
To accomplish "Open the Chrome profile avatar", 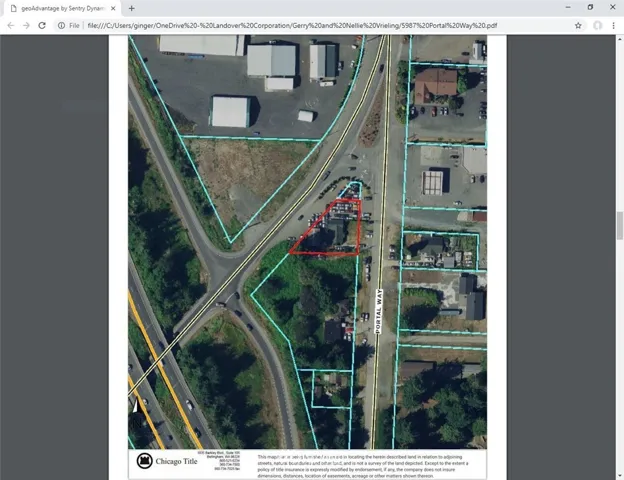I will pos(597,25).
